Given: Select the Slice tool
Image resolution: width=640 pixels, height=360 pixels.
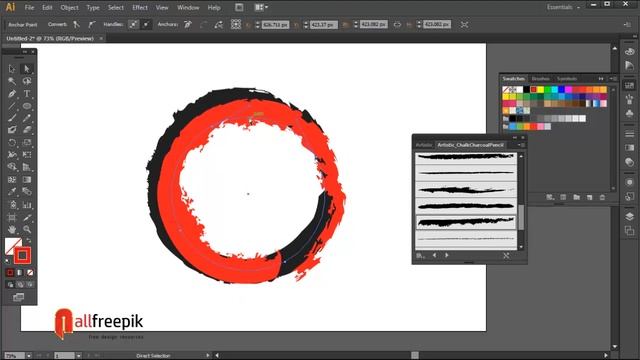Looking at the screenshot, I should [27, 218].
